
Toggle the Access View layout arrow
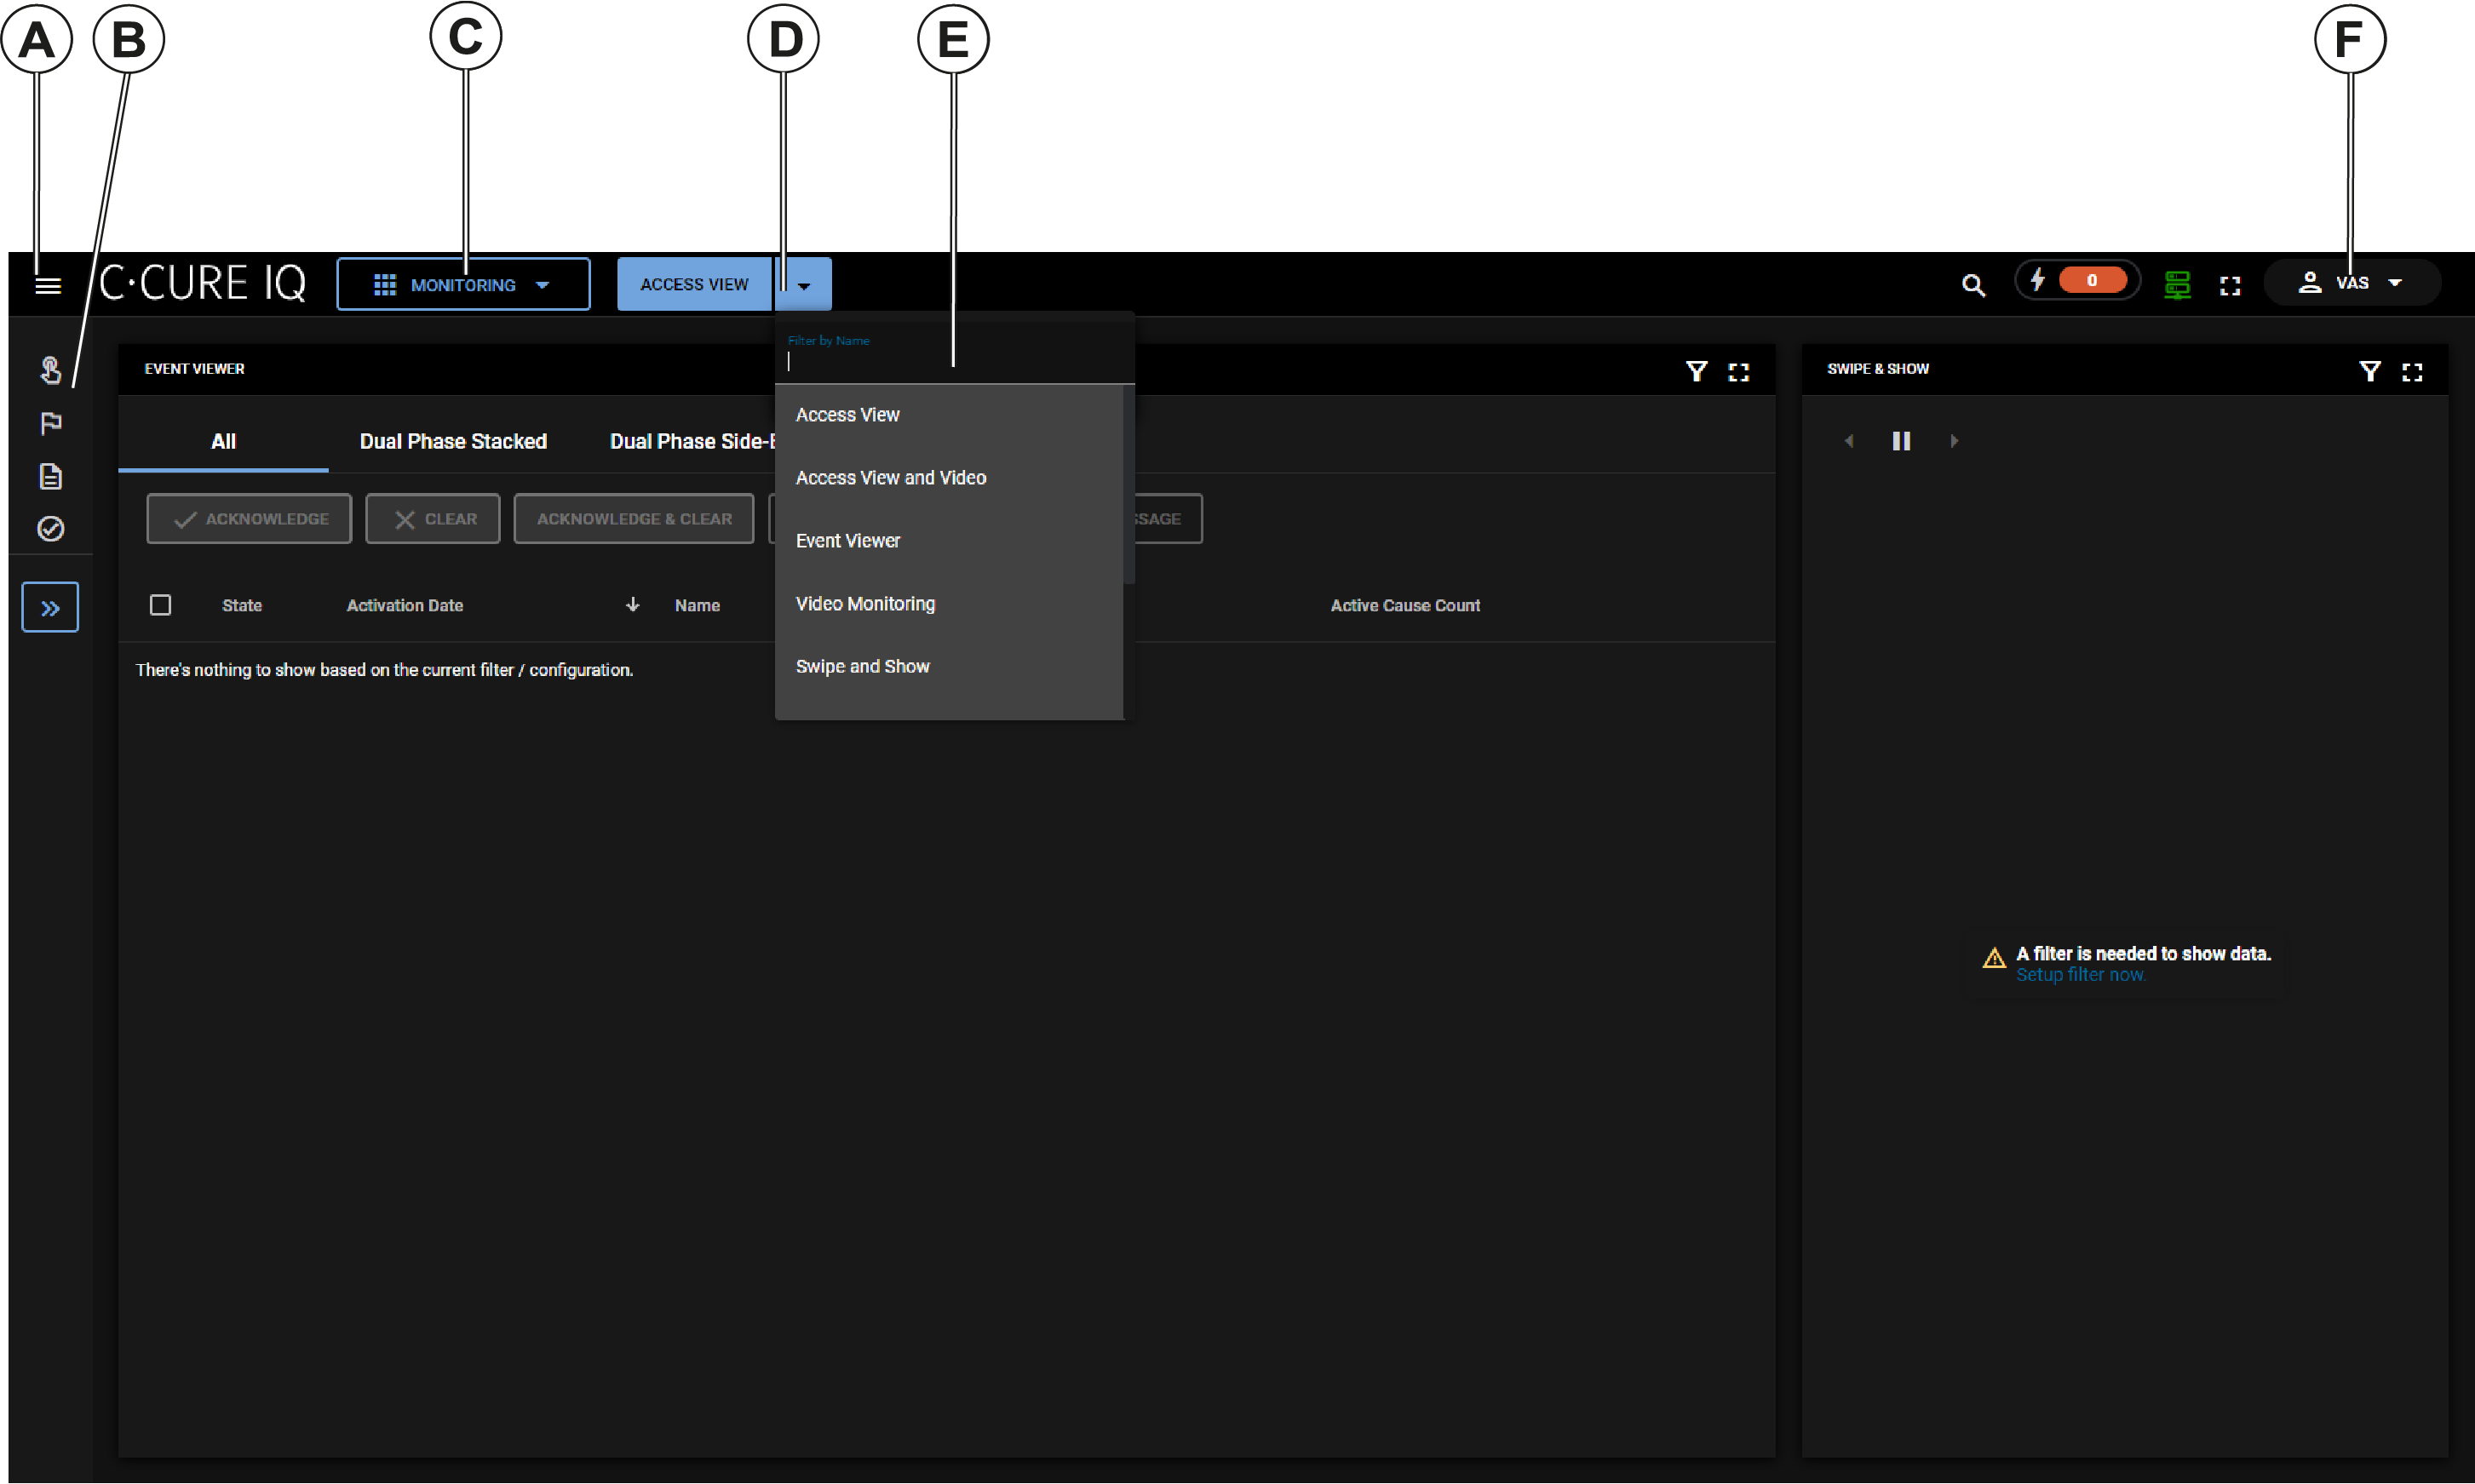pos(803,286)
